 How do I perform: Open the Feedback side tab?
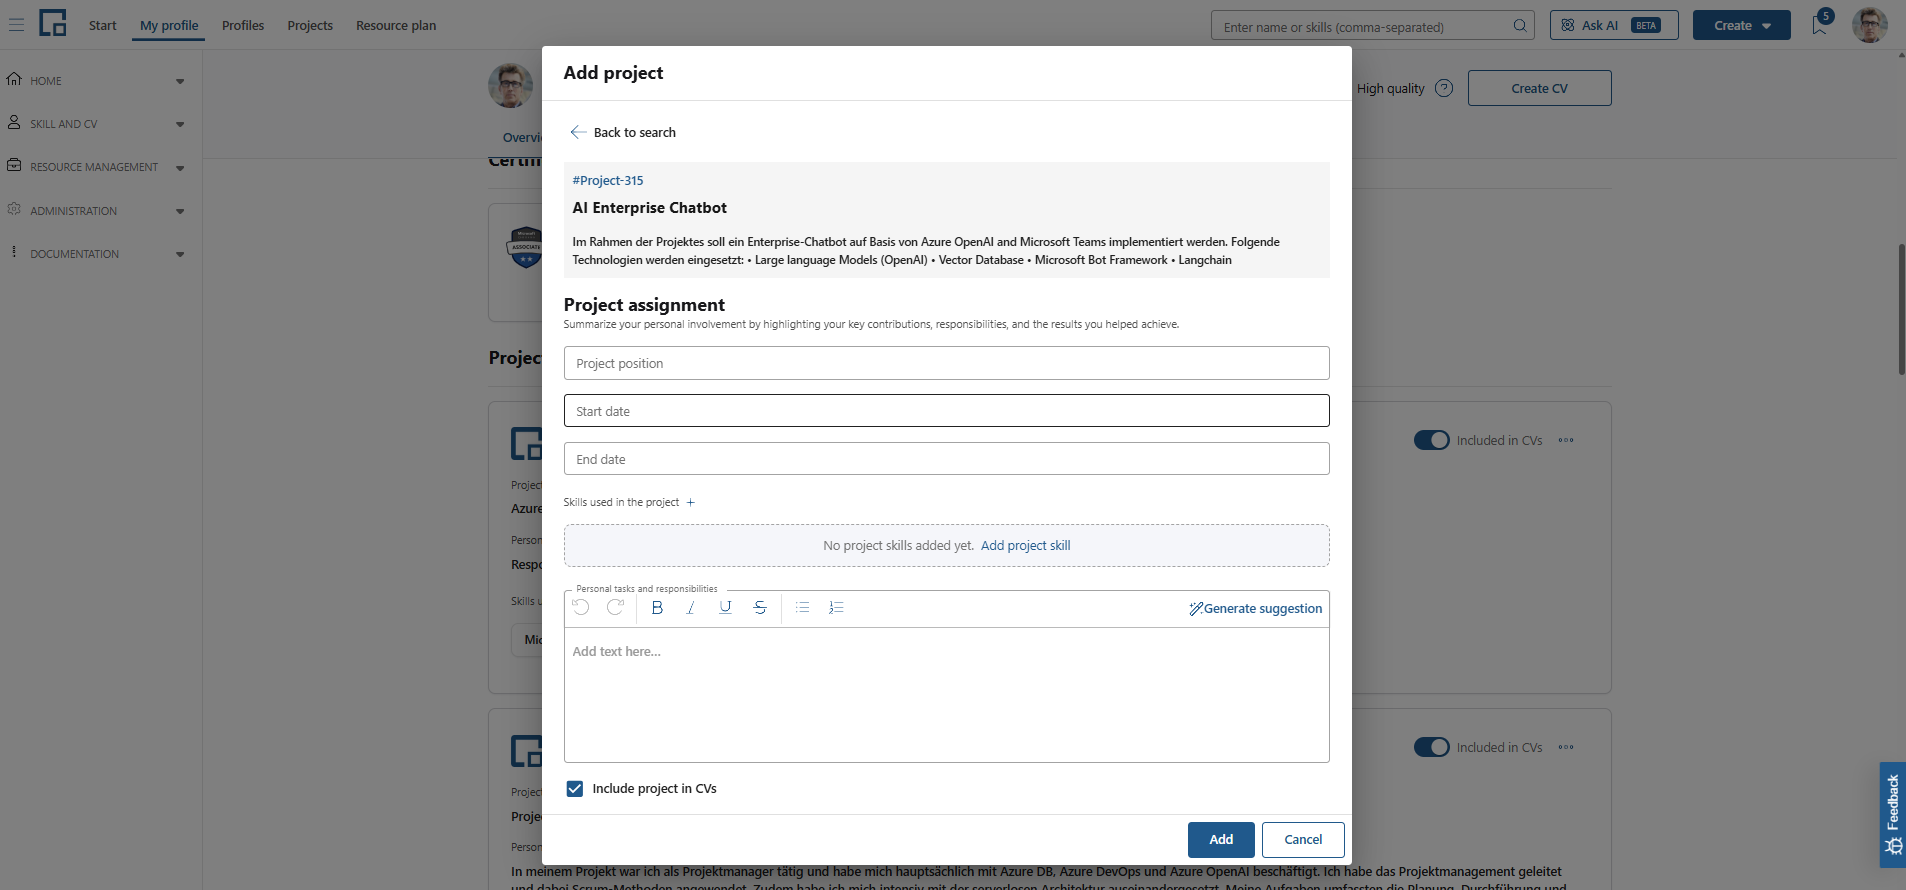(1893, 815)
